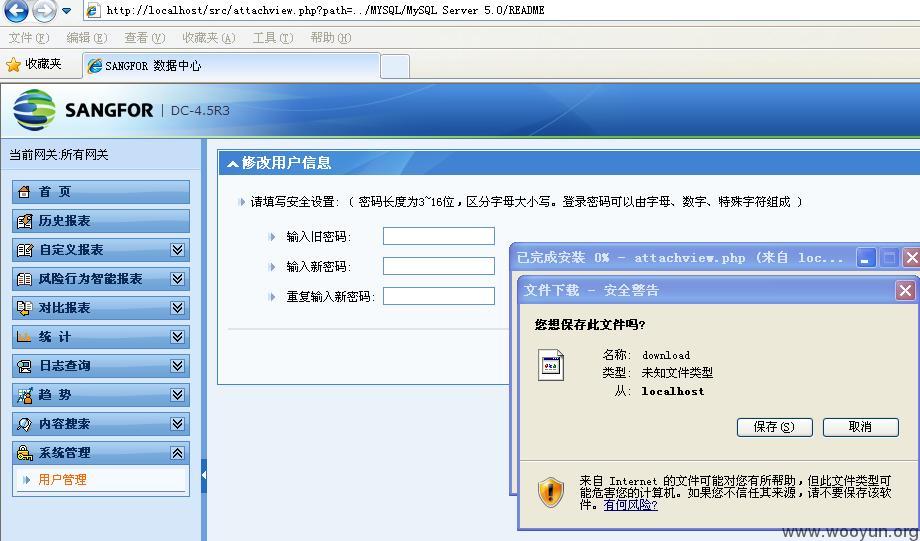The height and width of the screenshot is (541, 920).
Task: Open the 编辑(E) menu
Action: tap(87, 38)
